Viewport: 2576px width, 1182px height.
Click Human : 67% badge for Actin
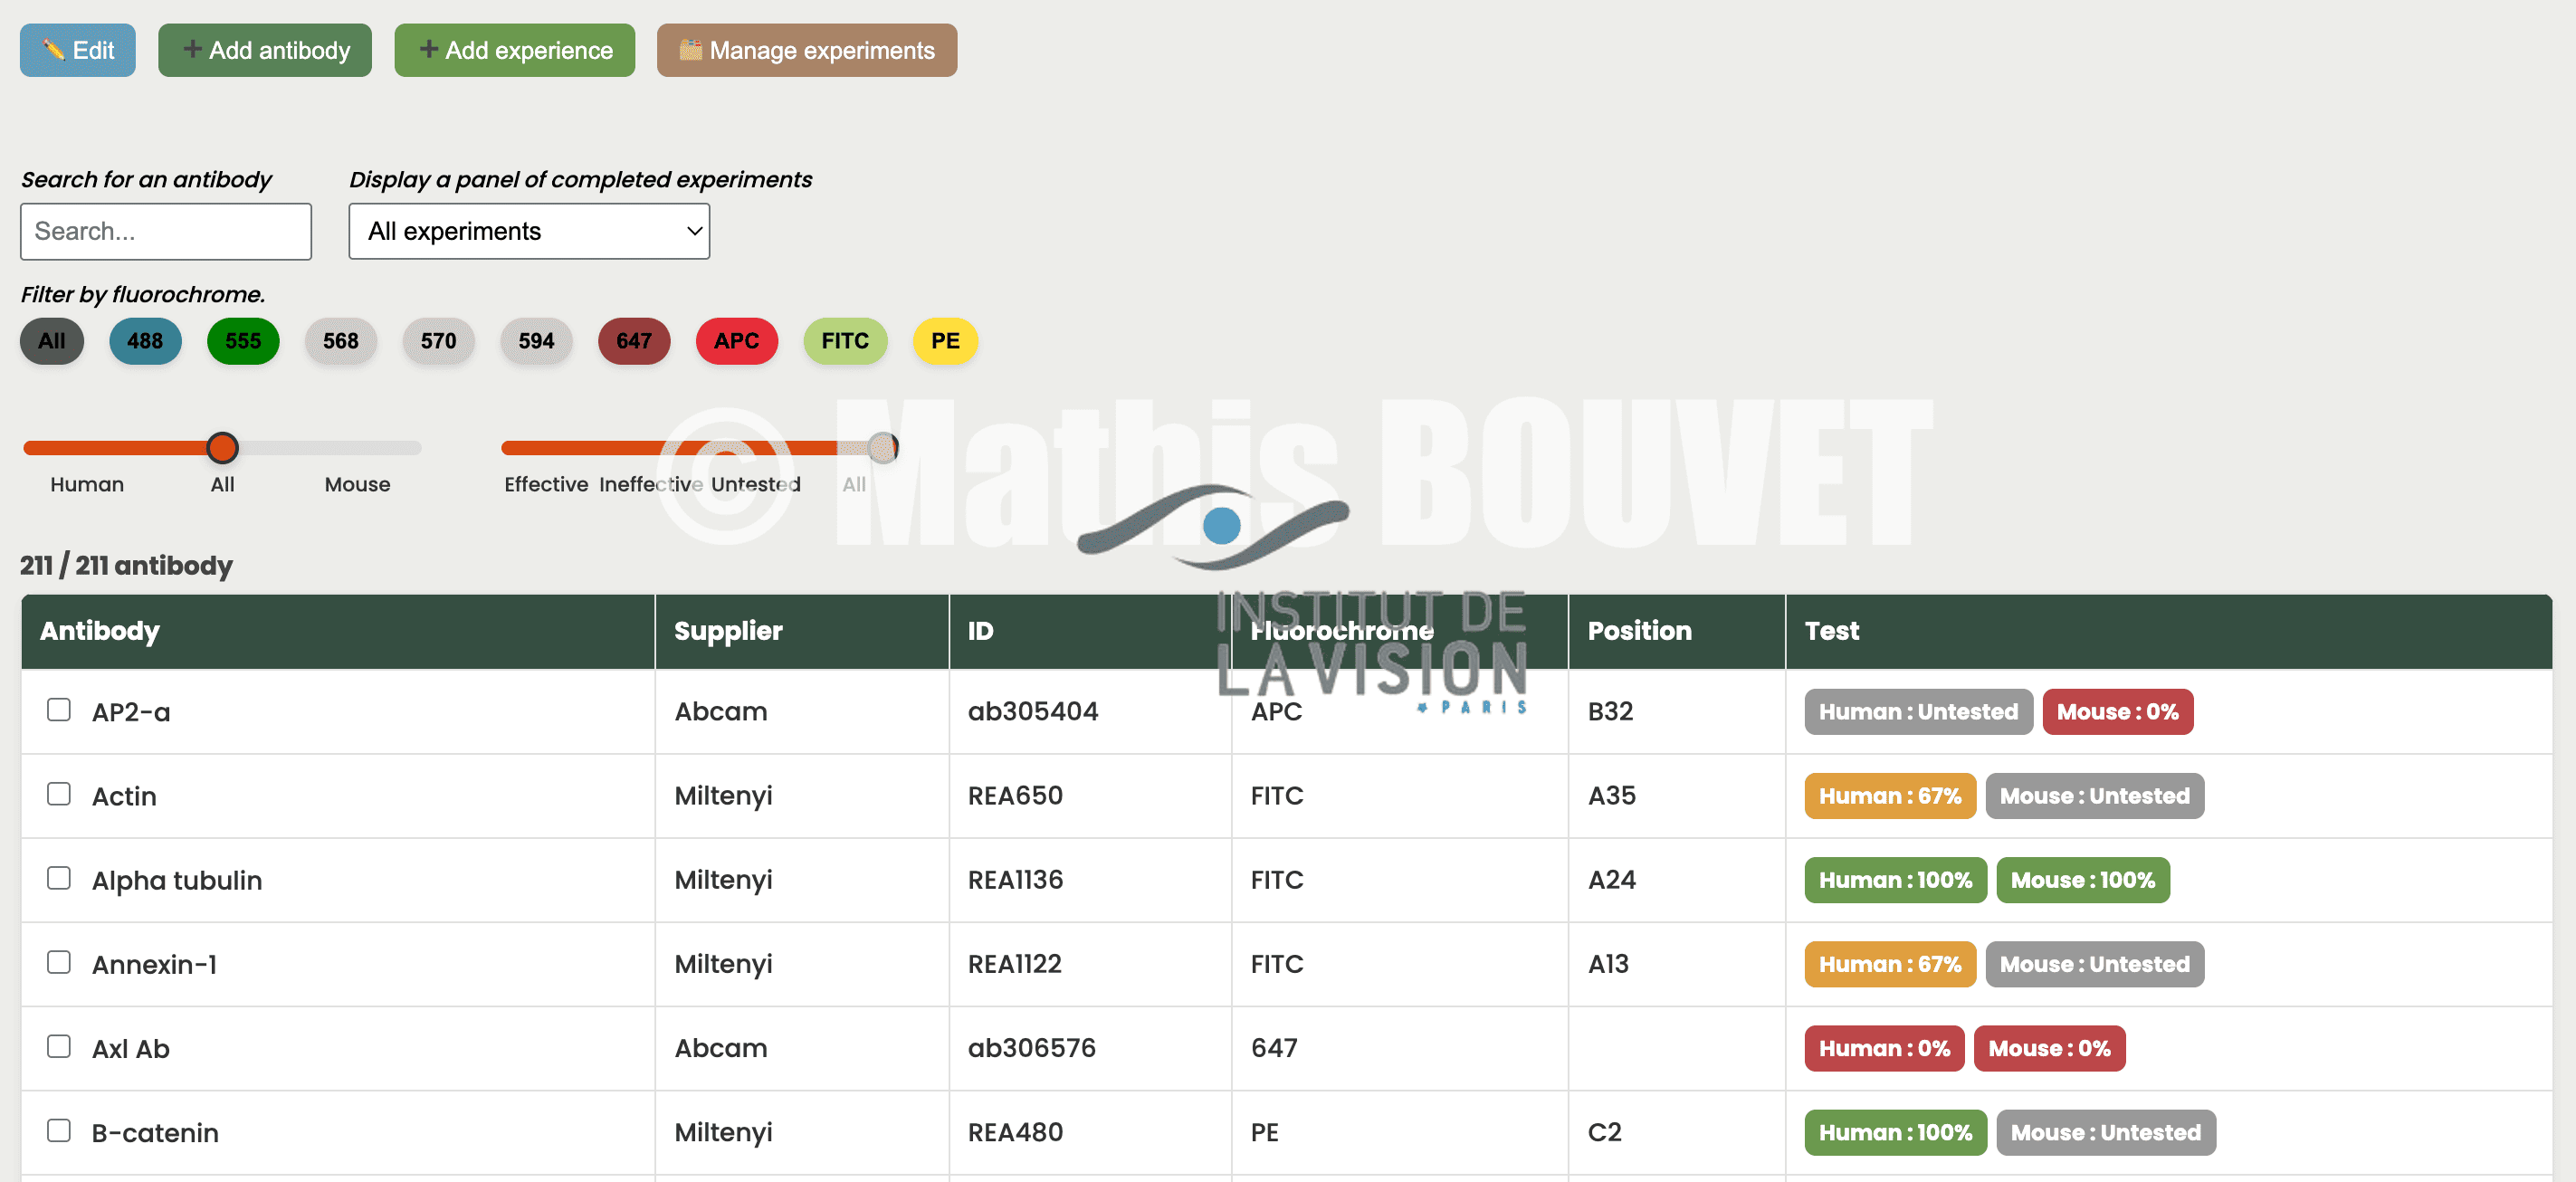1890,796
